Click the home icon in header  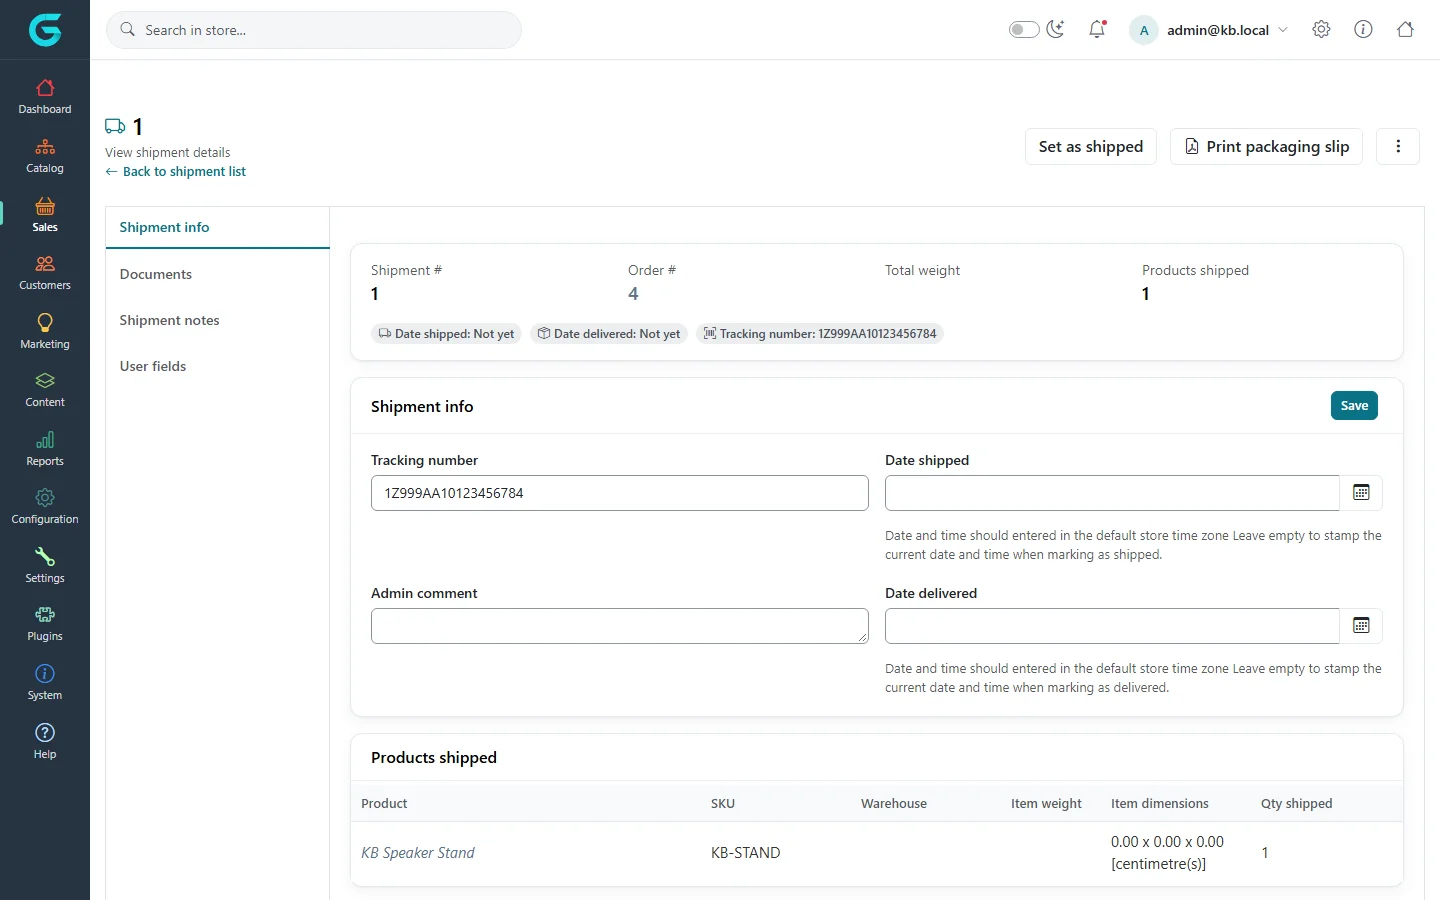[1405, 29]
